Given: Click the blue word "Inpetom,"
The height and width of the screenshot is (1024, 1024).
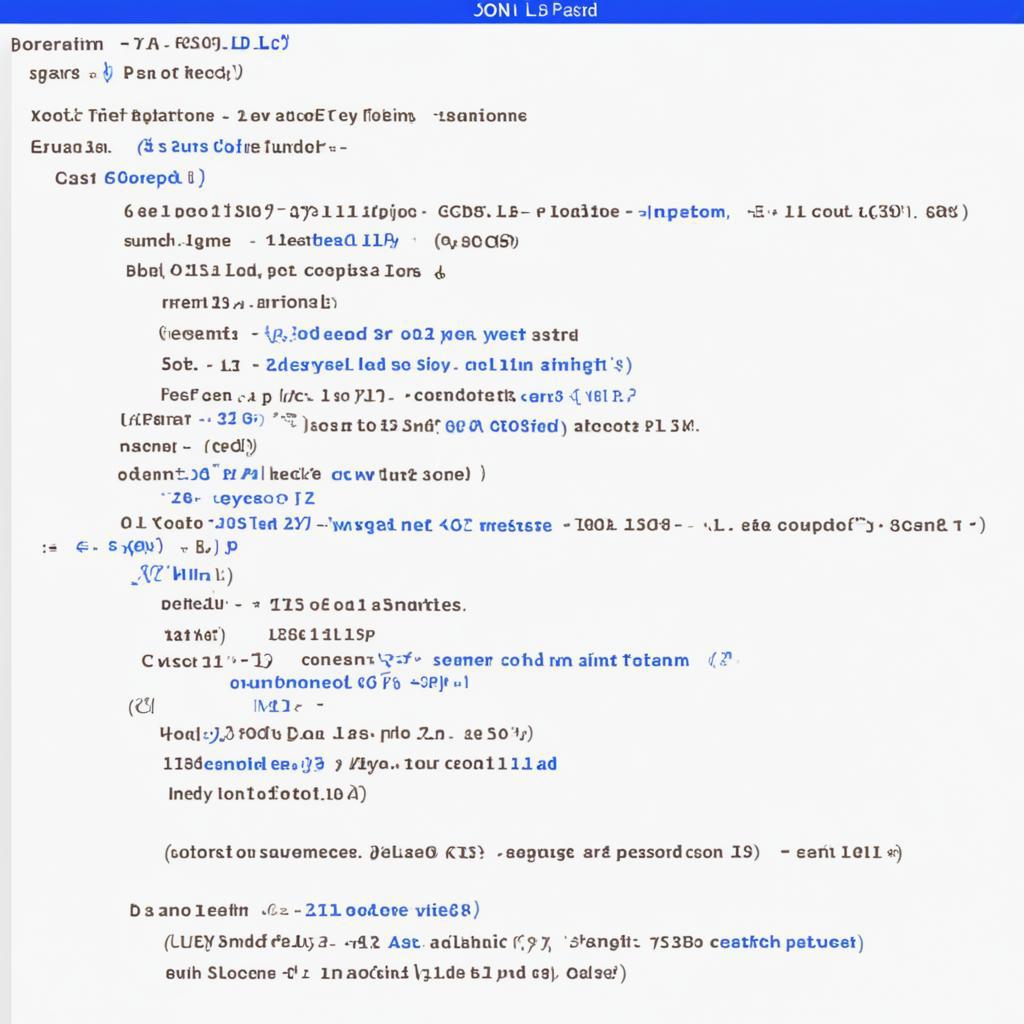Looking at the screenshot, I should tap(683, 212).
